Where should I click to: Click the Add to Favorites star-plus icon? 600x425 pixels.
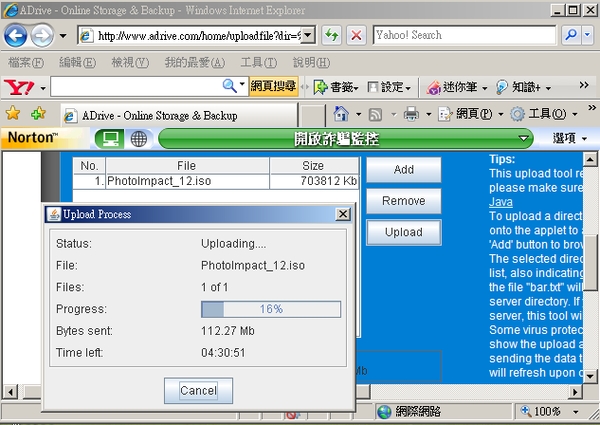tap(38, 114)
